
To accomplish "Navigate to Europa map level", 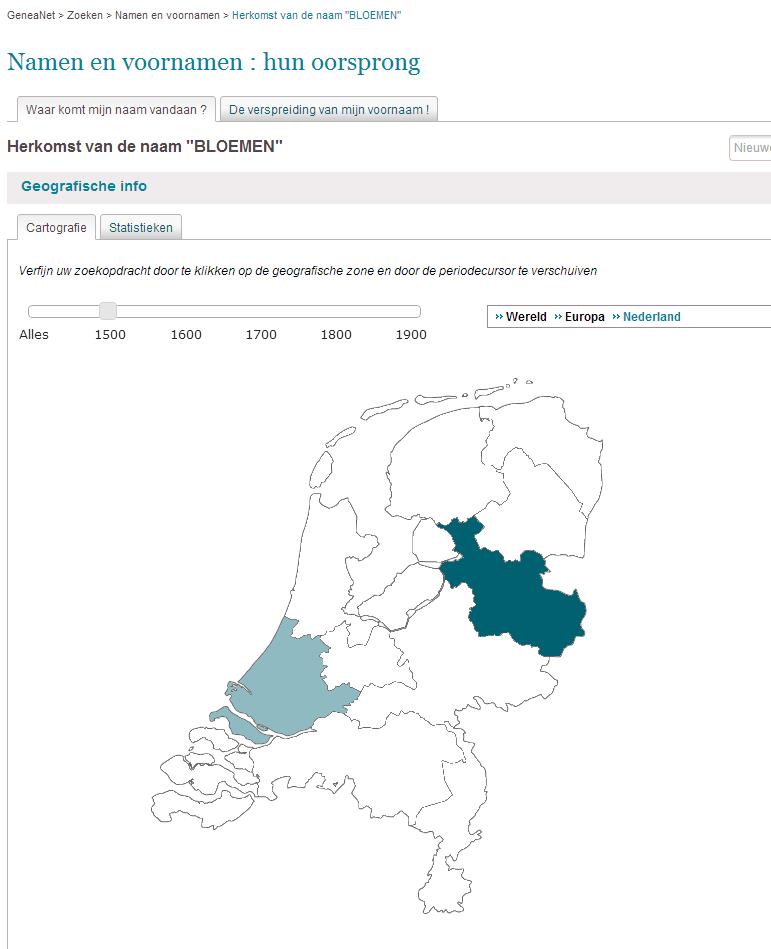I will (585, 317).
